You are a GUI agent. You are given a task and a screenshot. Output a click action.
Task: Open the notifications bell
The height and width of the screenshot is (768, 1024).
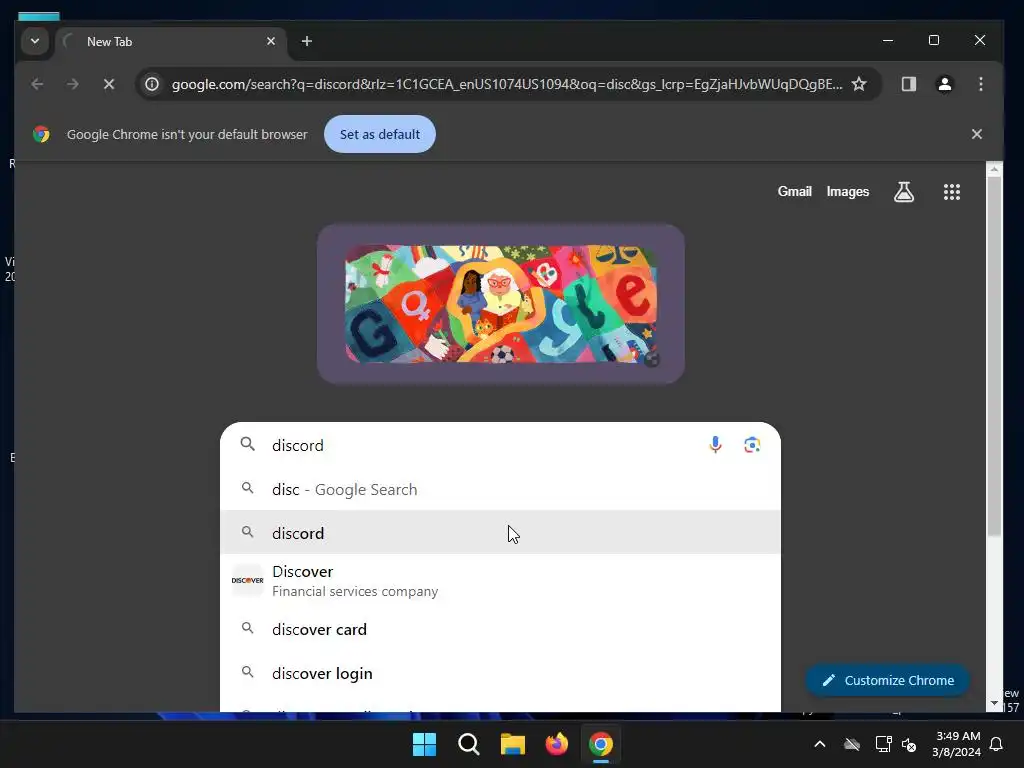tap(997, 744)
